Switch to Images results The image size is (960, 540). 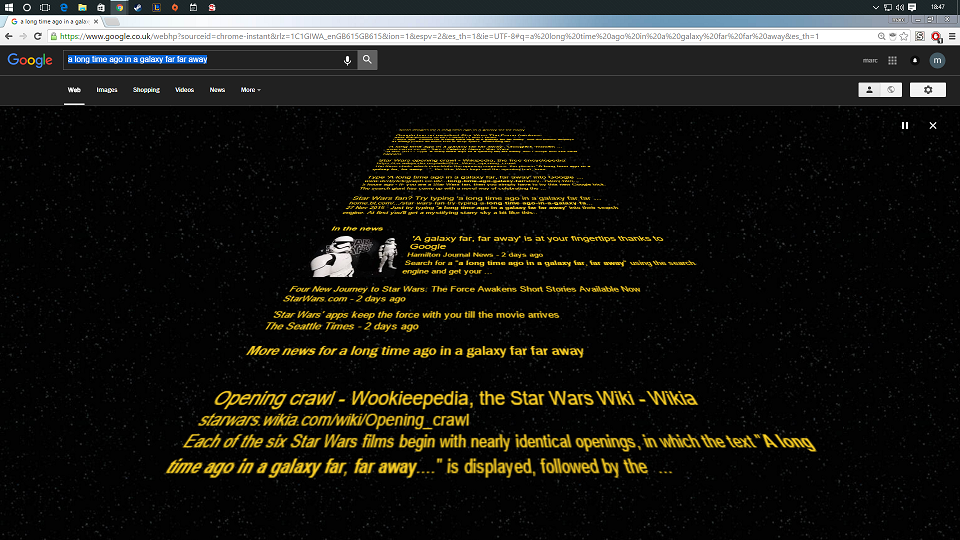[107, 90]
